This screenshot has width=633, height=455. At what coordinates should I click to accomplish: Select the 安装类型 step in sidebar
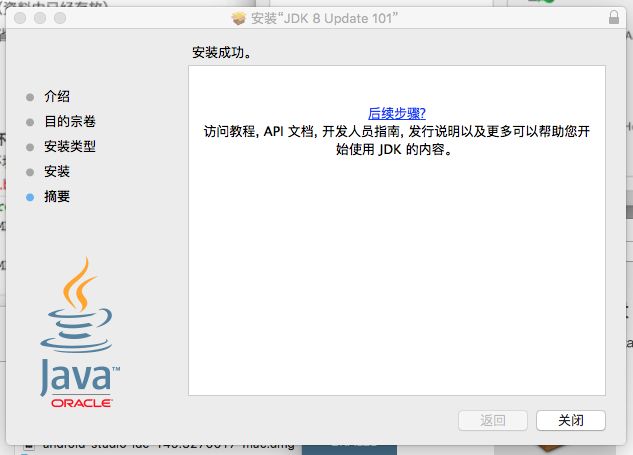coord(70,146)
